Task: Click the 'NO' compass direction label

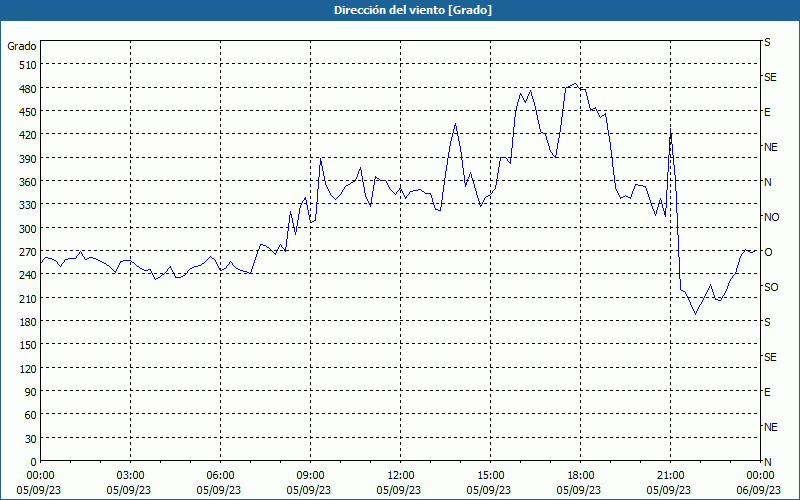Action: point(771,217)
